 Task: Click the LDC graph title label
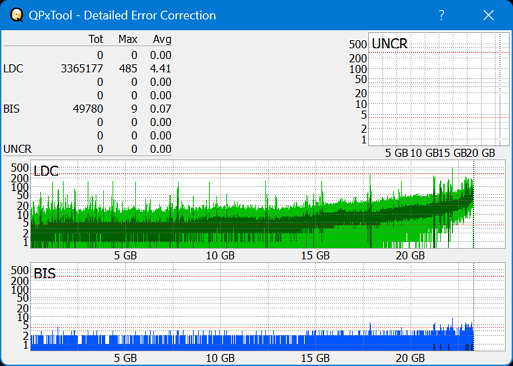(x=46, y=171)
